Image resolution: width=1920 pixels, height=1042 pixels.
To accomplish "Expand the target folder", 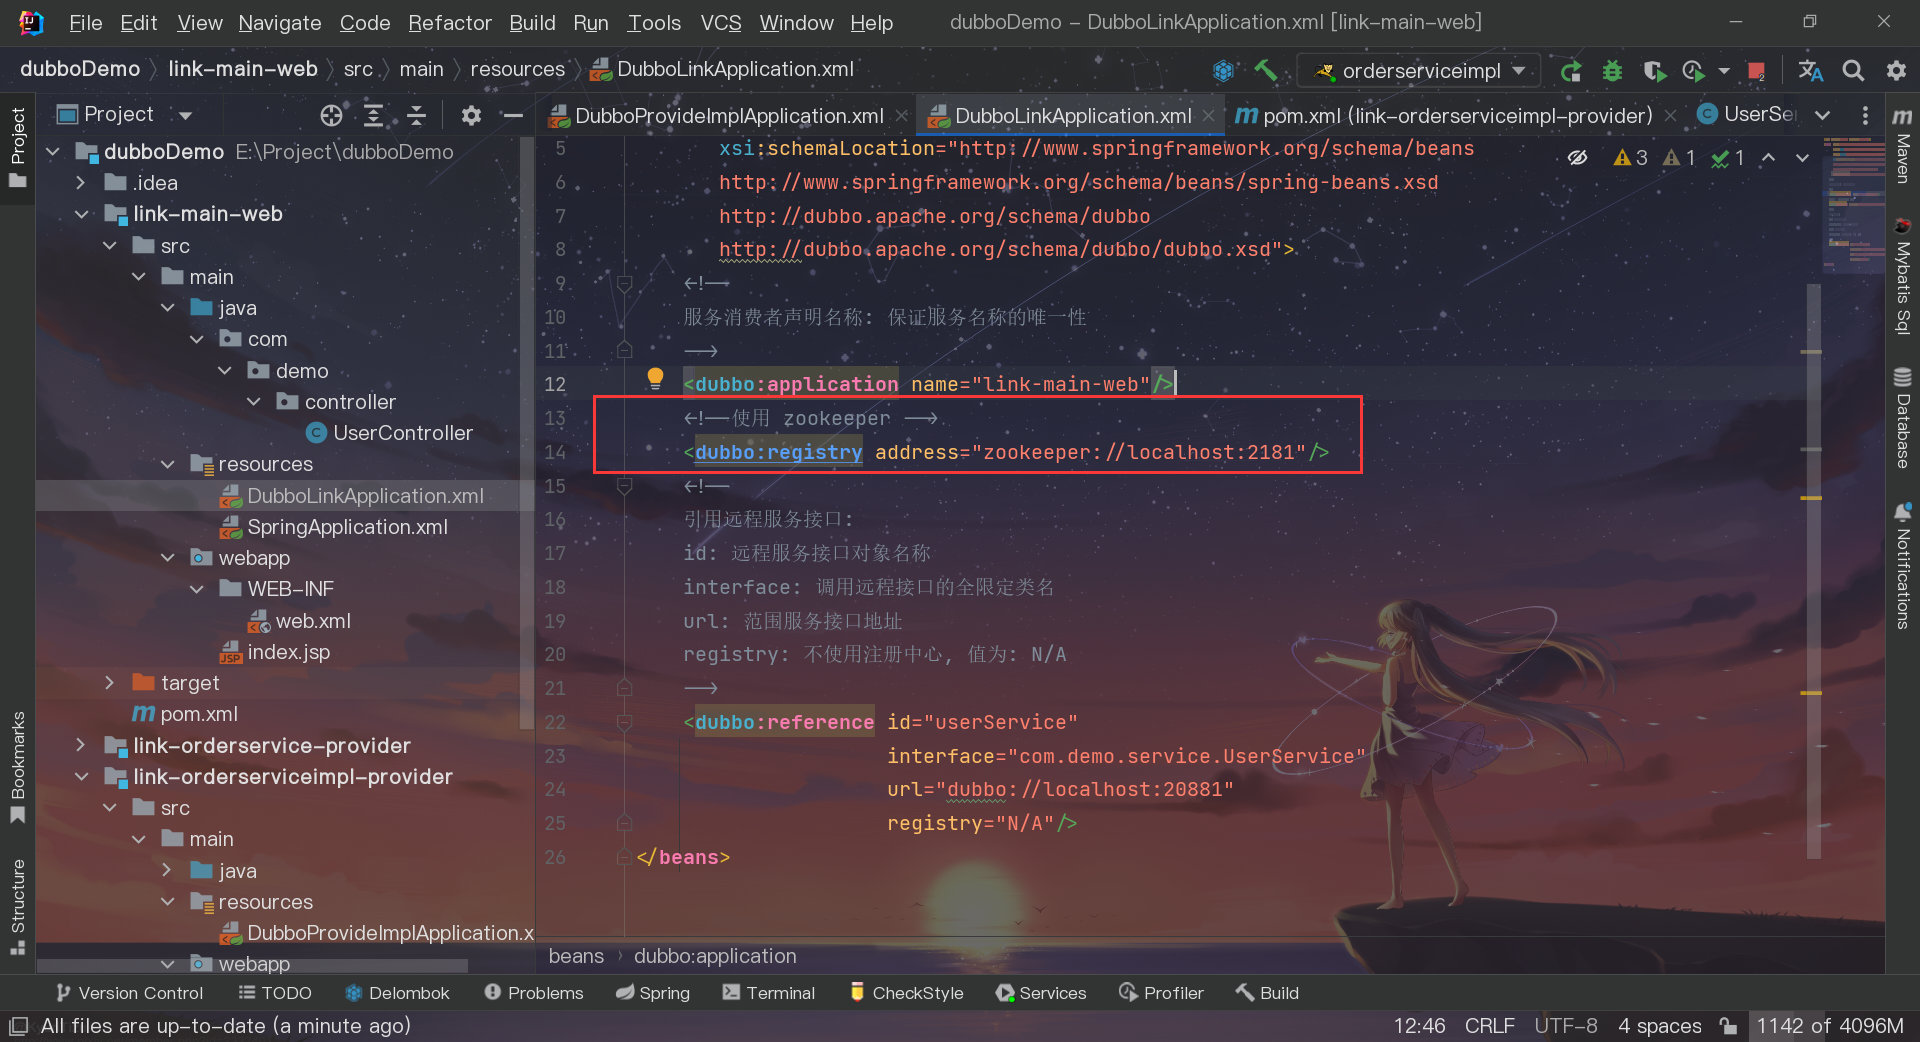I will [110, 683].
